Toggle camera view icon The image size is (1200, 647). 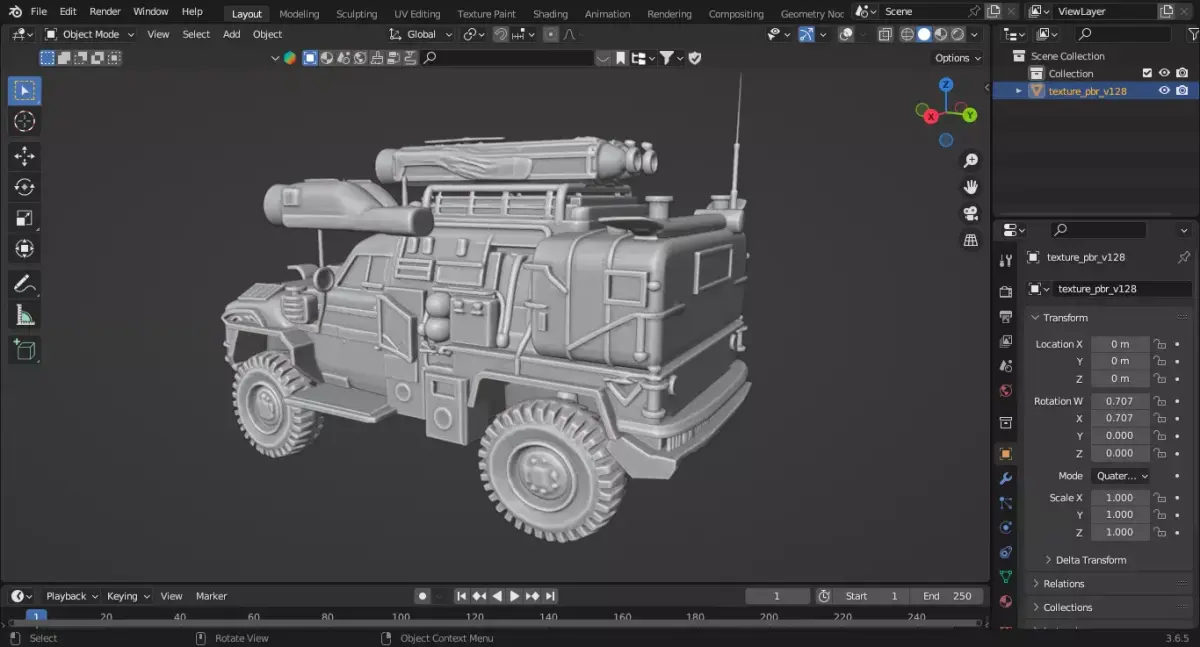pos(970,214)
